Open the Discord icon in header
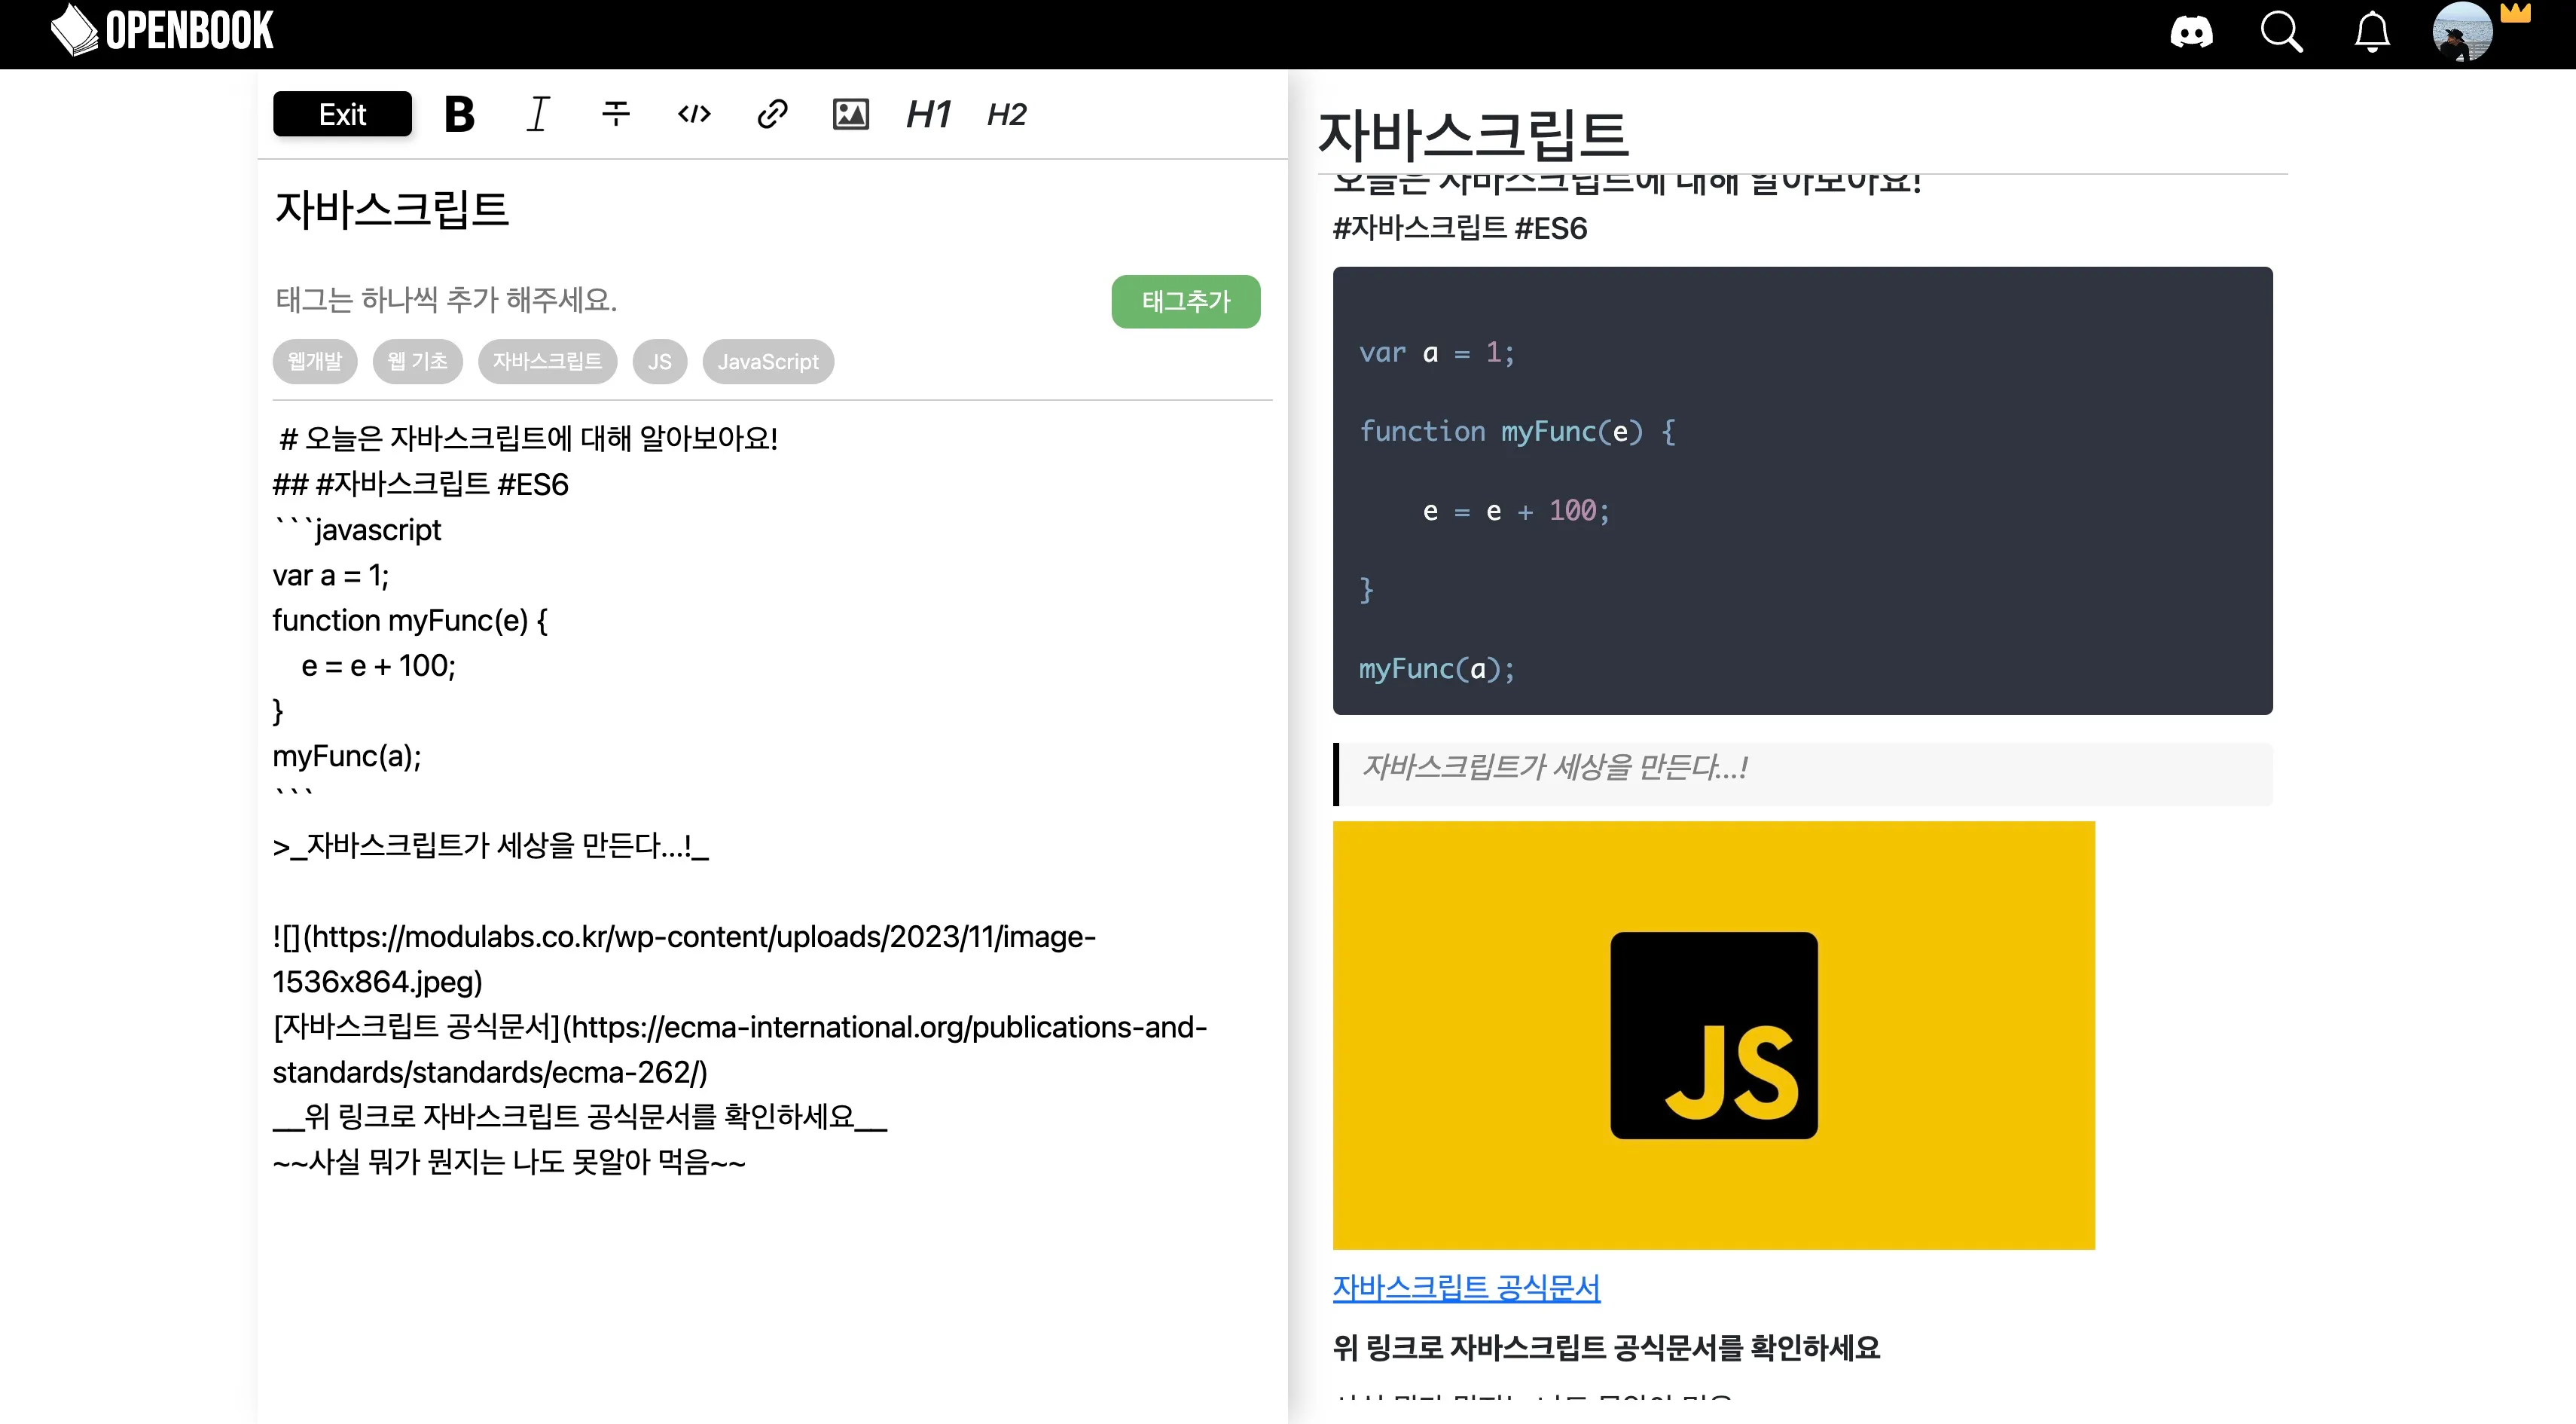The image size is (2576, 1424). tap(2191, 32)
